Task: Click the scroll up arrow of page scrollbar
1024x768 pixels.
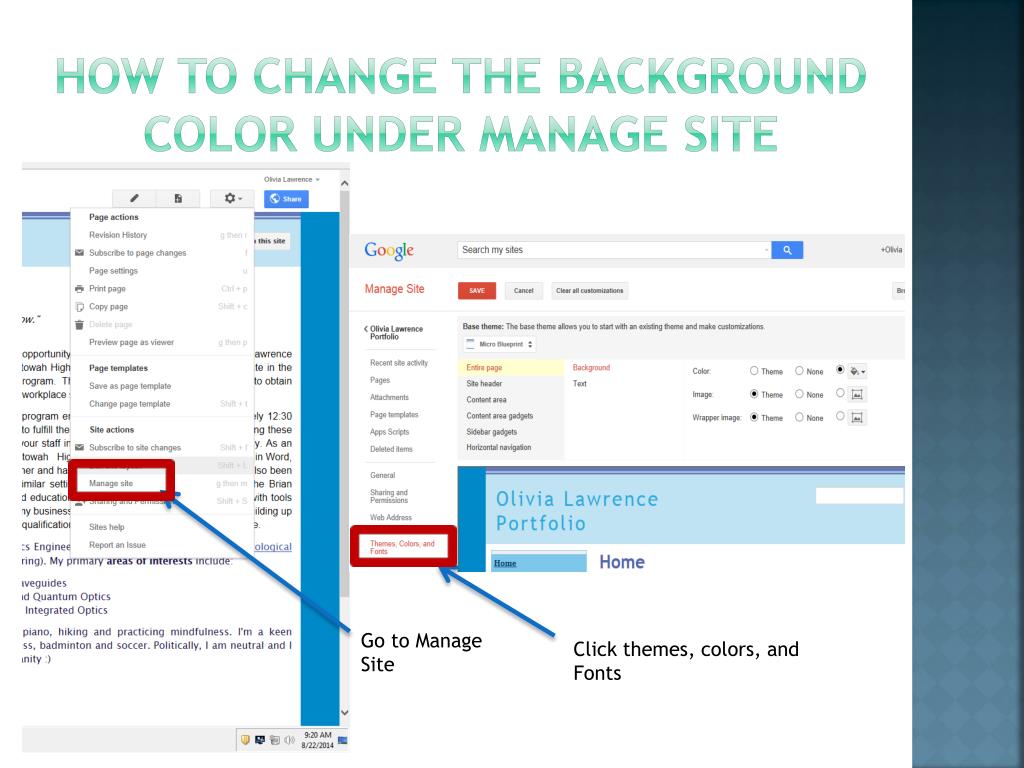Action: (344, 184)
